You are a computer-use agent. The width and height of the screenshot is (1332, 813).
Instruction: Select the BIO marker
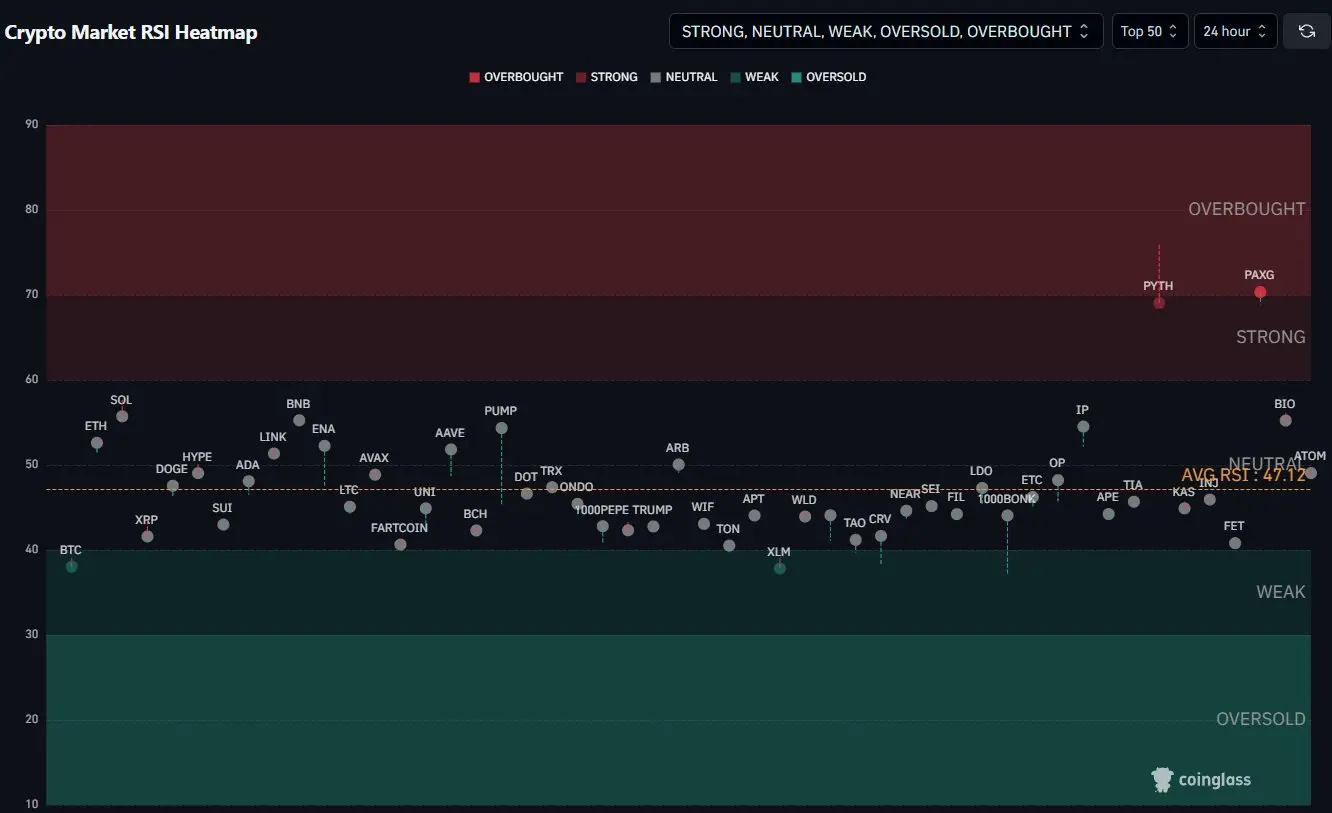(1286, 421)
